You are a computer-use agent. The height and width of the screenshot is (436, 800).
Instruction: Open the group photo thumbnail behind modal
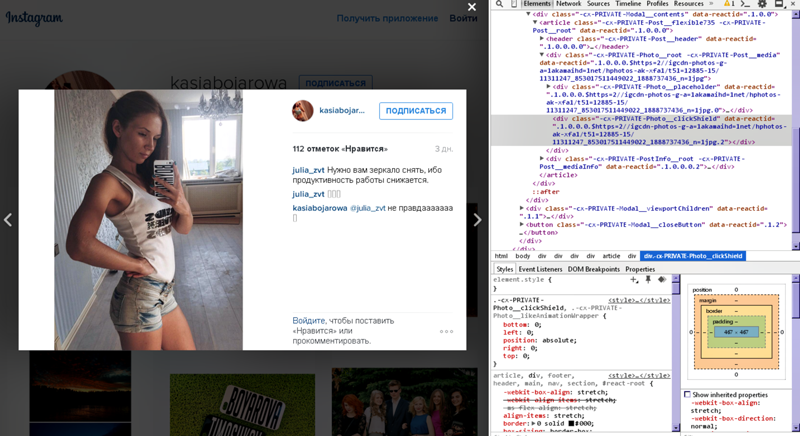405,402
